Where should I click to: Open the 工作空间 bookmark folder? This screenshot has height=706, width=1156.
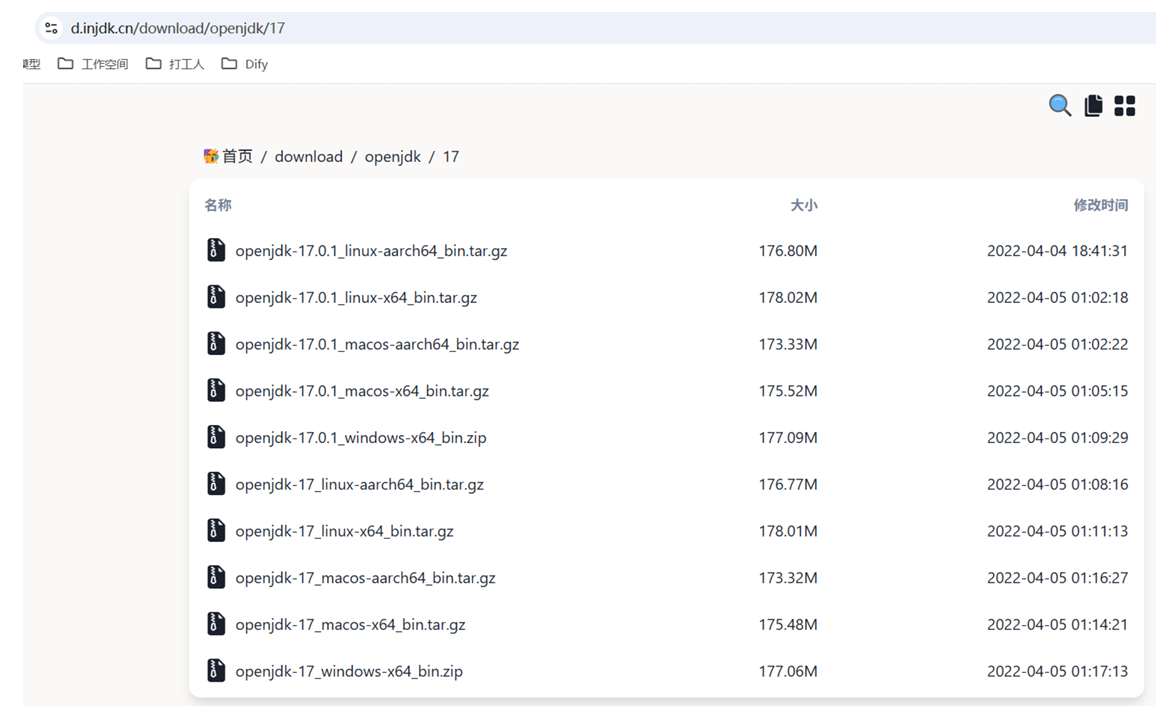click(93, 64)
